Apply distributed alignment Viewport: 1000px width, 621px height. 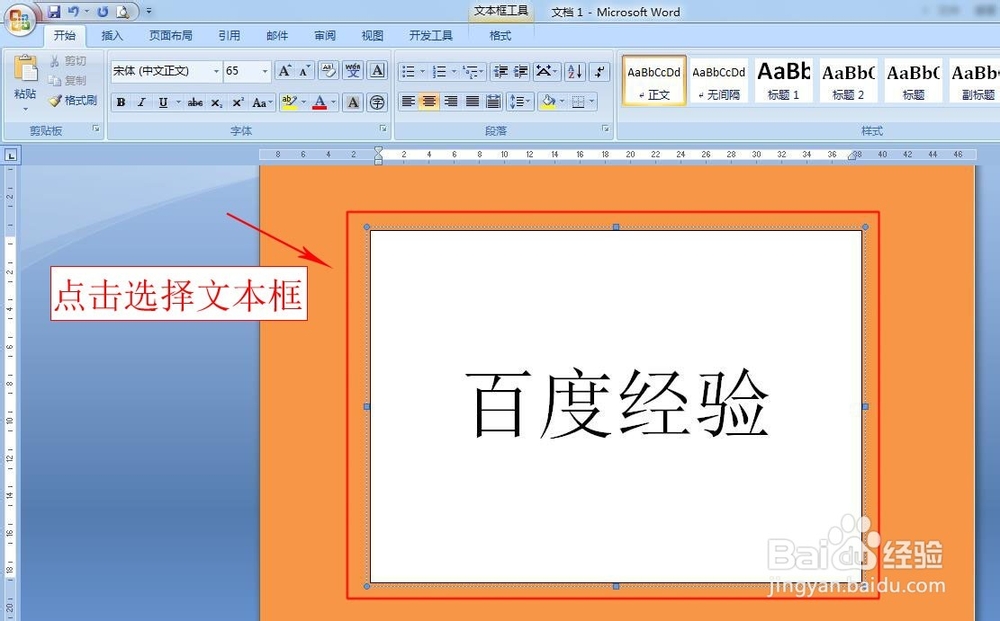(x=493, y=101)
